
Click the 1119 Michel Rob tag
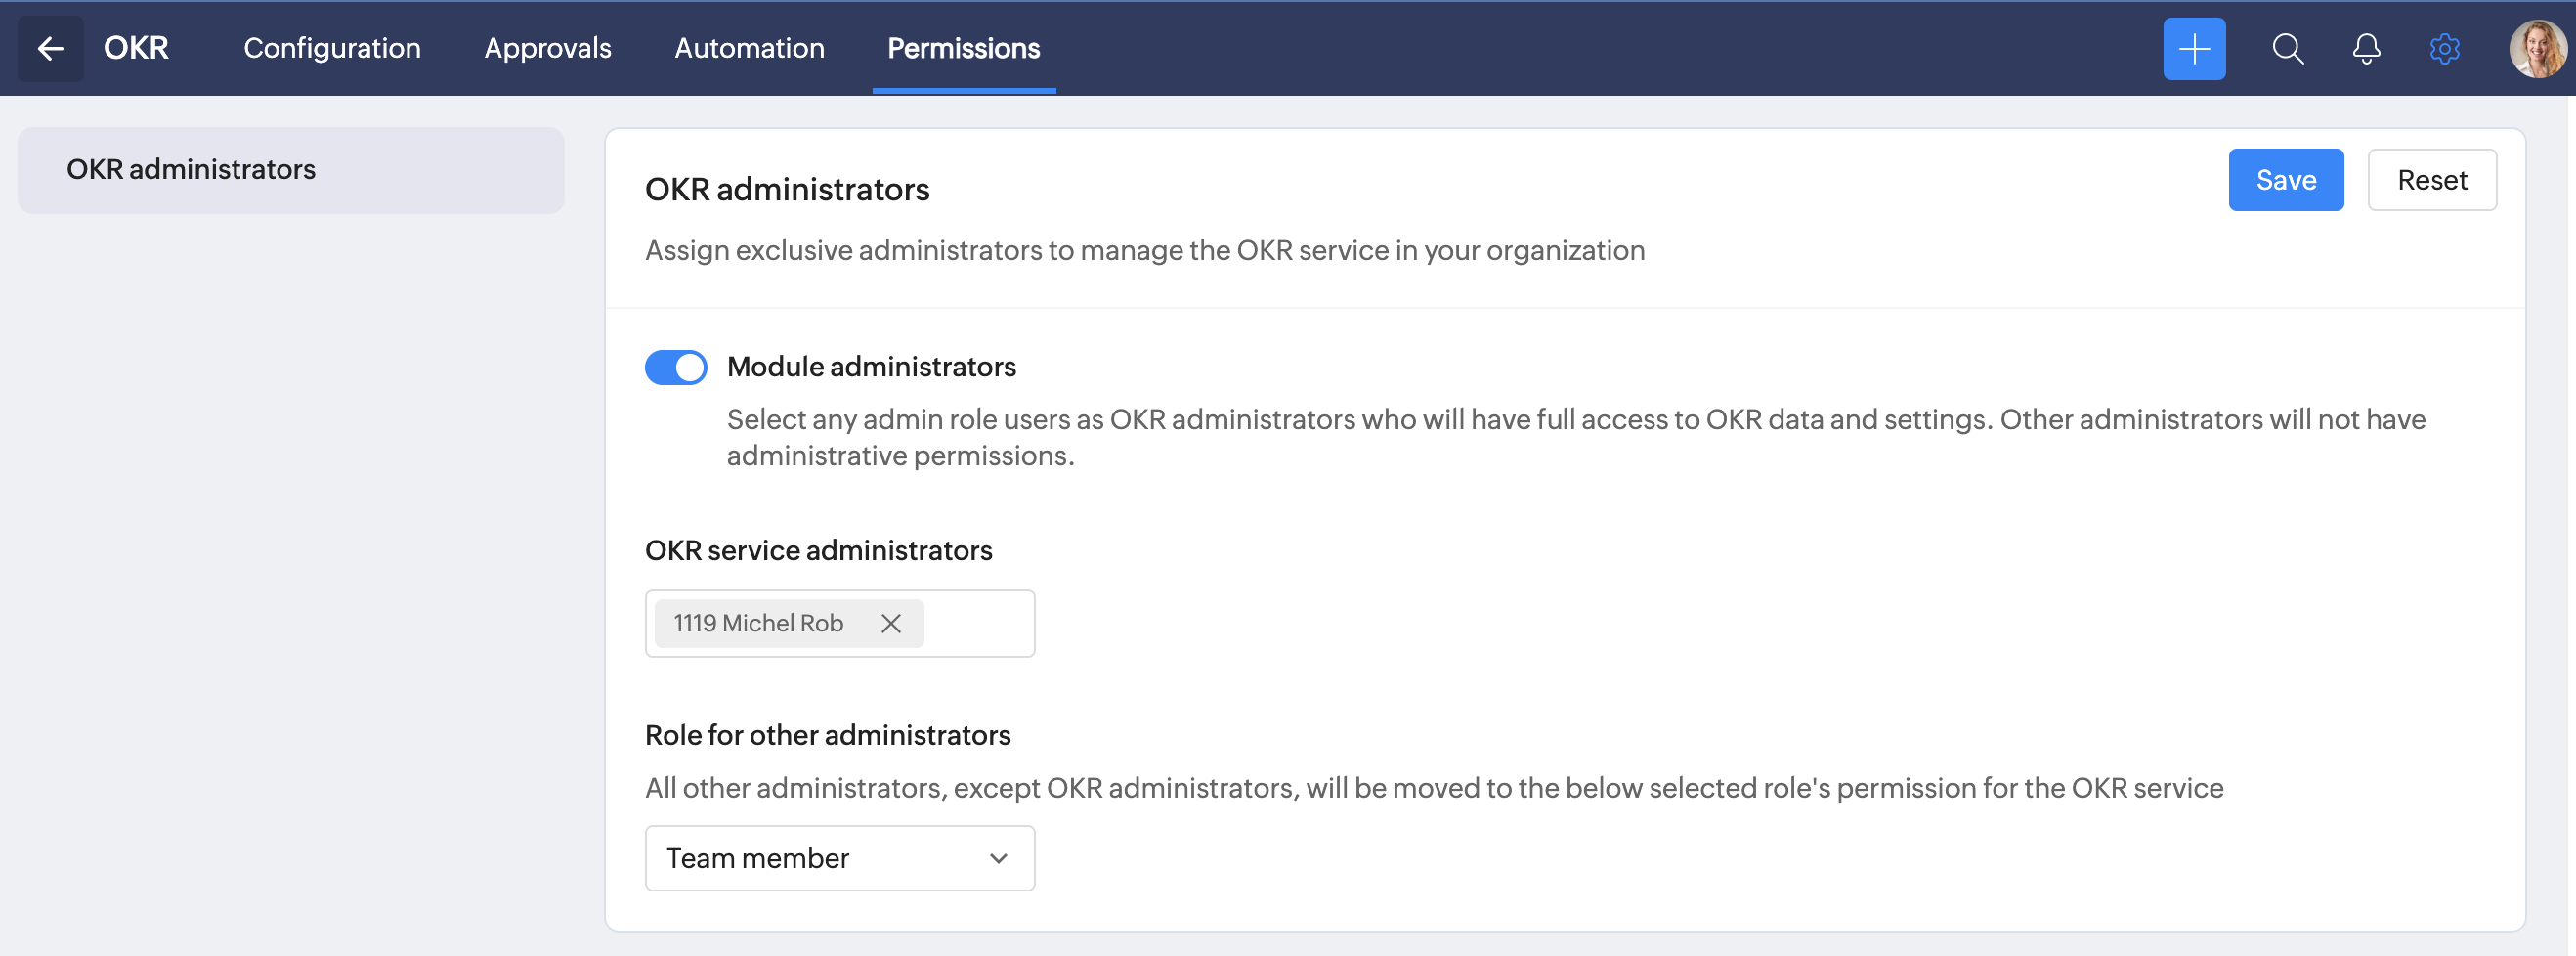758,623
